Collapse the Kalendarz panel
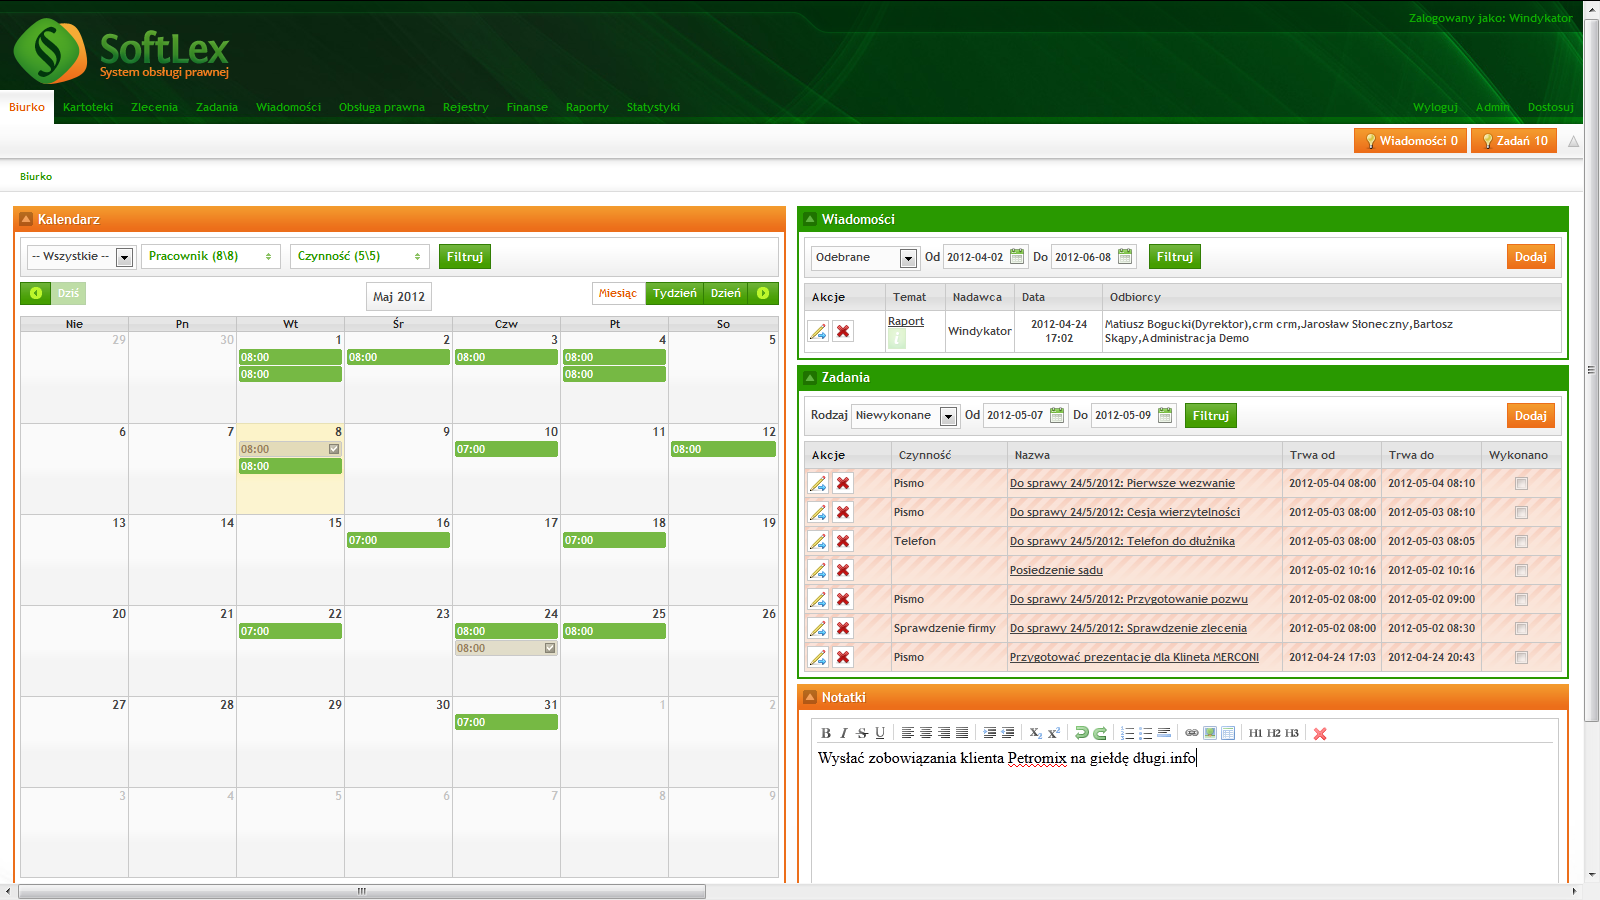Viewport: 1600px width, 900px height. [x=26, y=219]
